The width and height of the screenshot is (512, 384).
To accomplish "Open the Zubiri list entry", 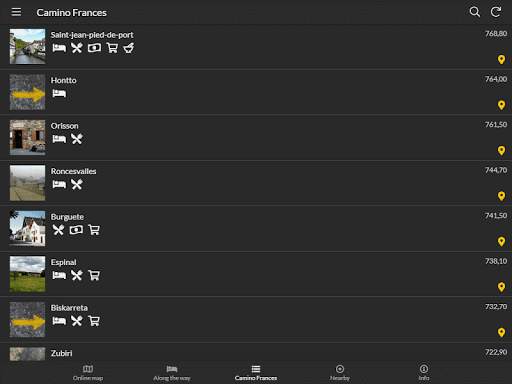I will point(256,353).
